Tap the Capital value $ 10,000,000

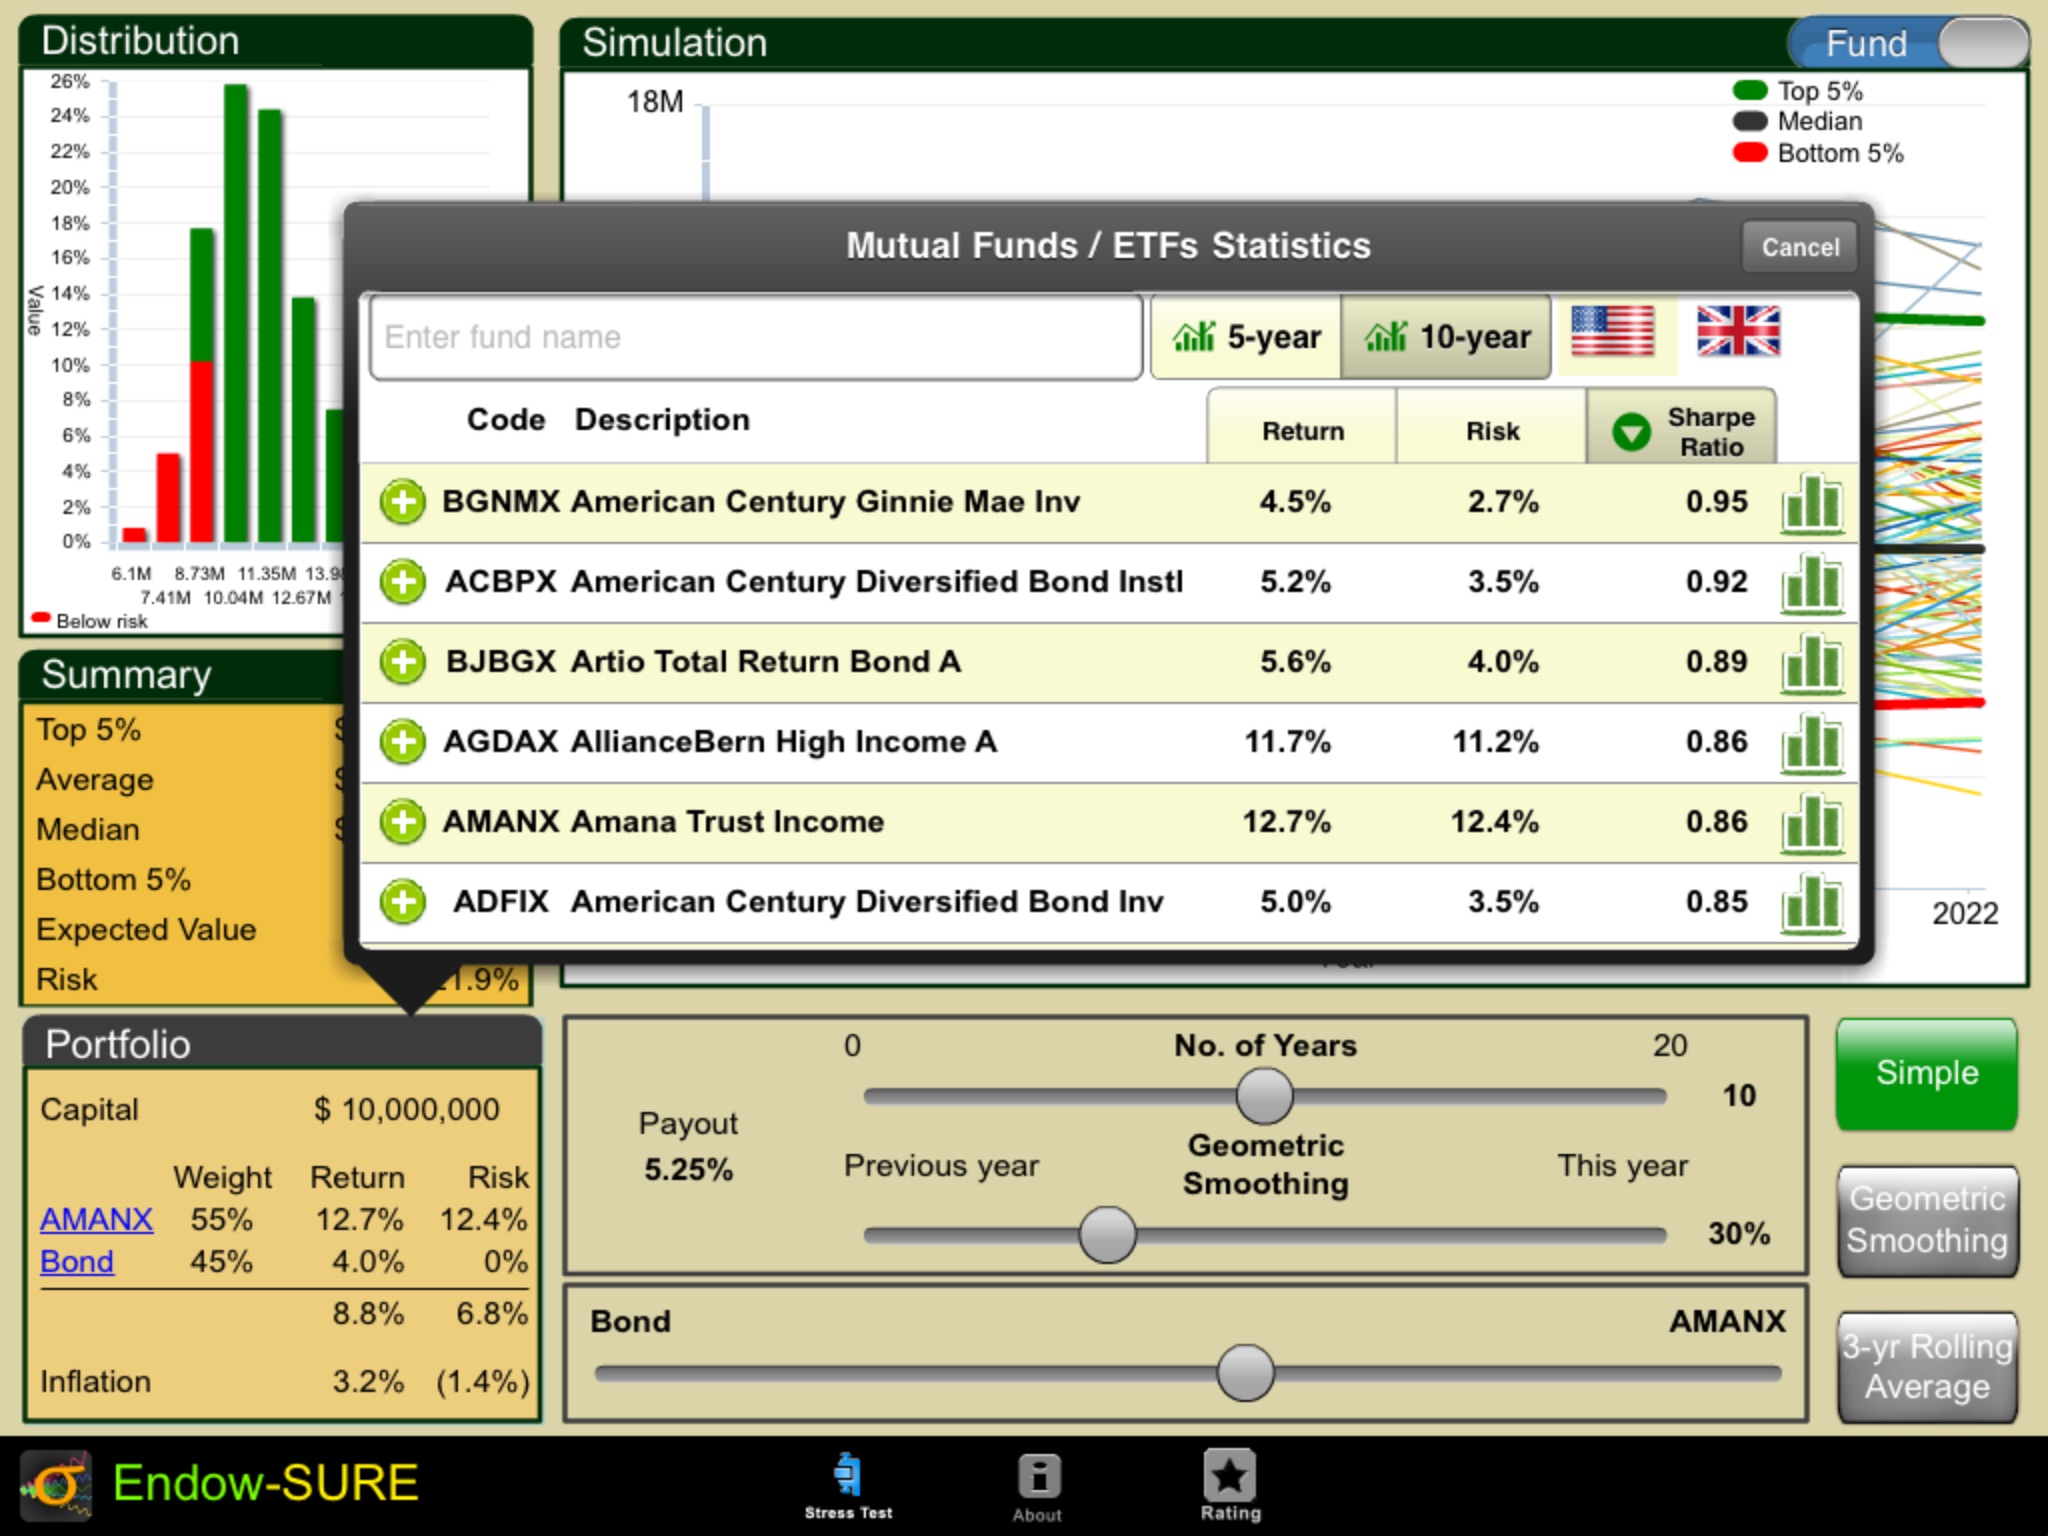click(x=406, y=1110)
